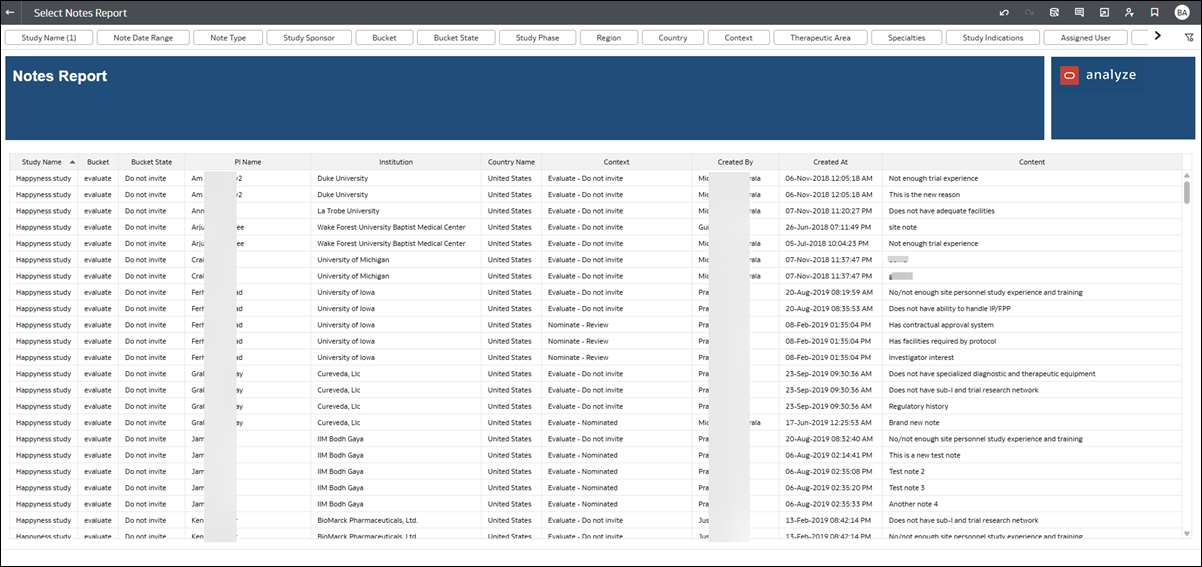The height and width of the screenshot is (567, 1202).
Task: Refresh data icon in header
Action: (x=1054, y=13)
